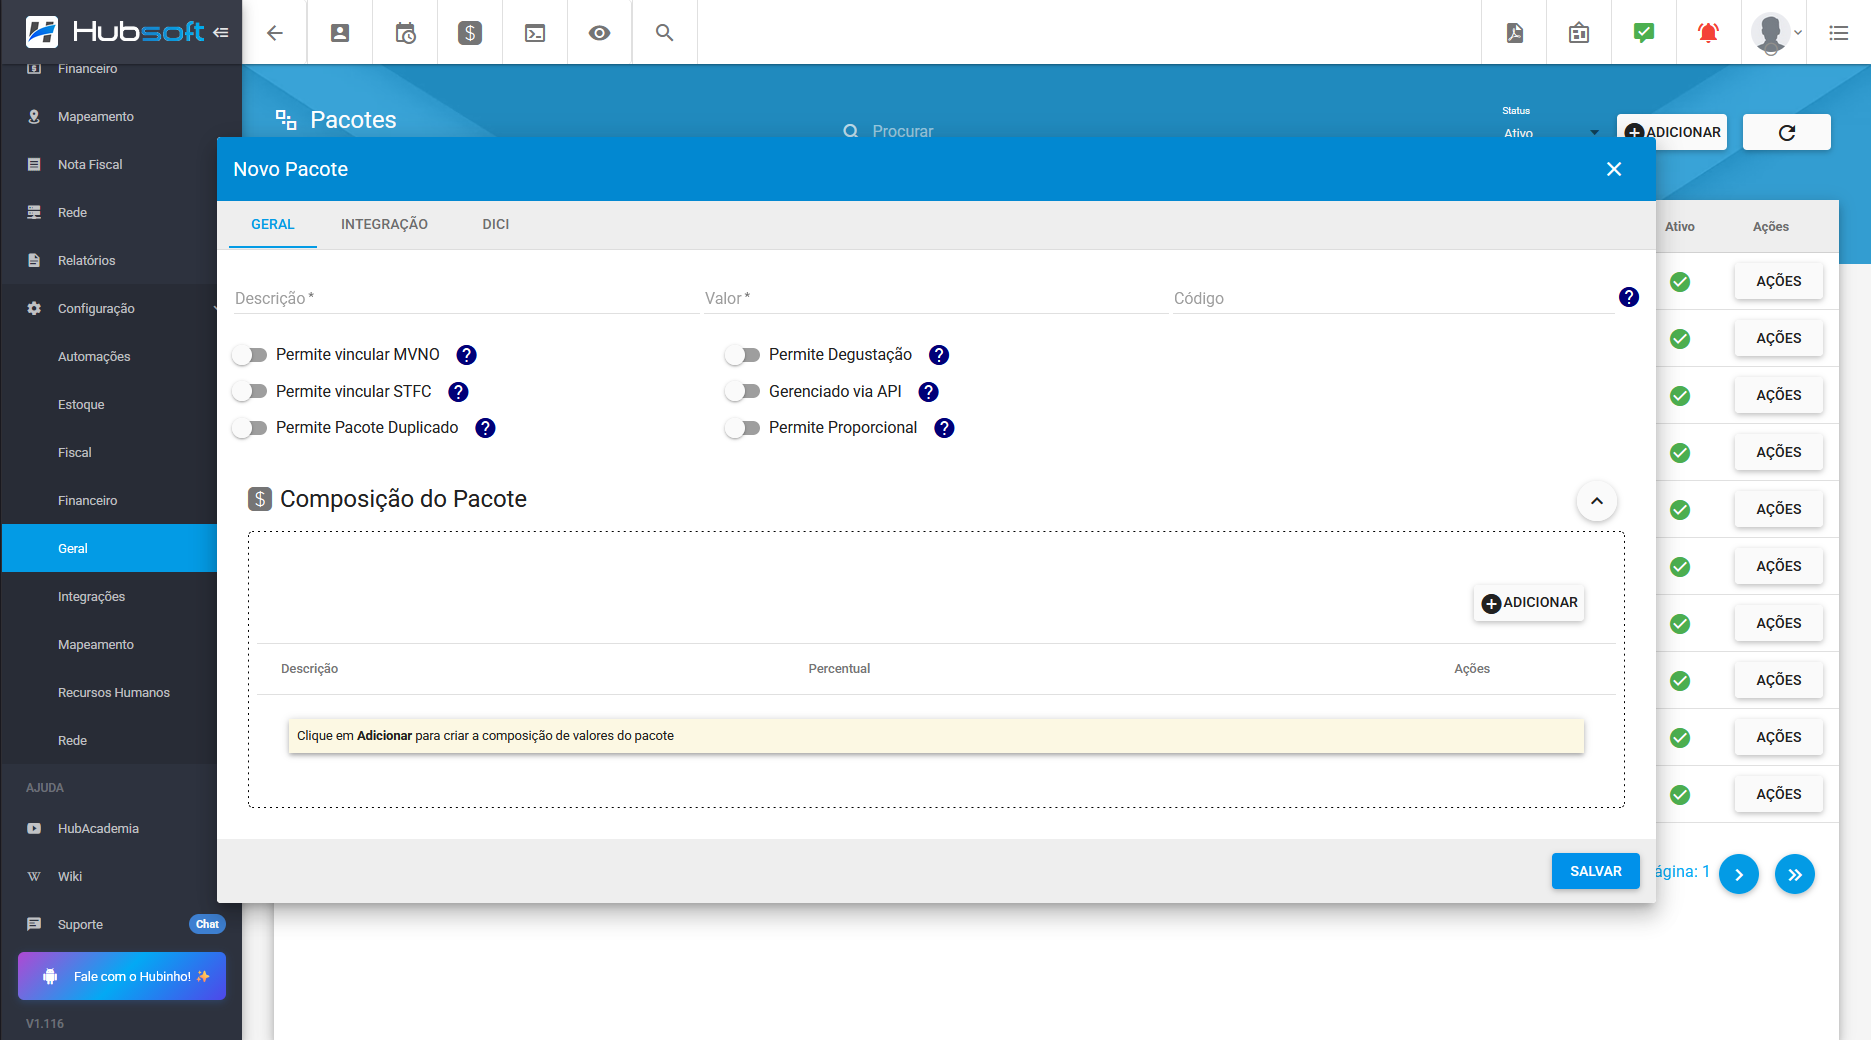Open the client contacts icon in the top toolbar
Image resolution: width=1871 pixels, height=1040 pixels.
[339, 32]
